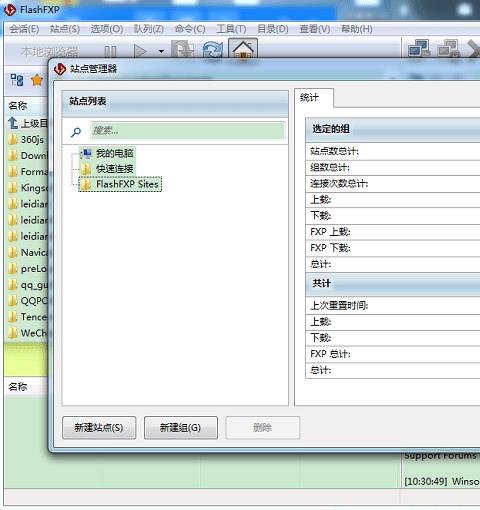The image size is (480, 510).
Task: Click the 上次重置时间 row in statistics
Action: 393,306
